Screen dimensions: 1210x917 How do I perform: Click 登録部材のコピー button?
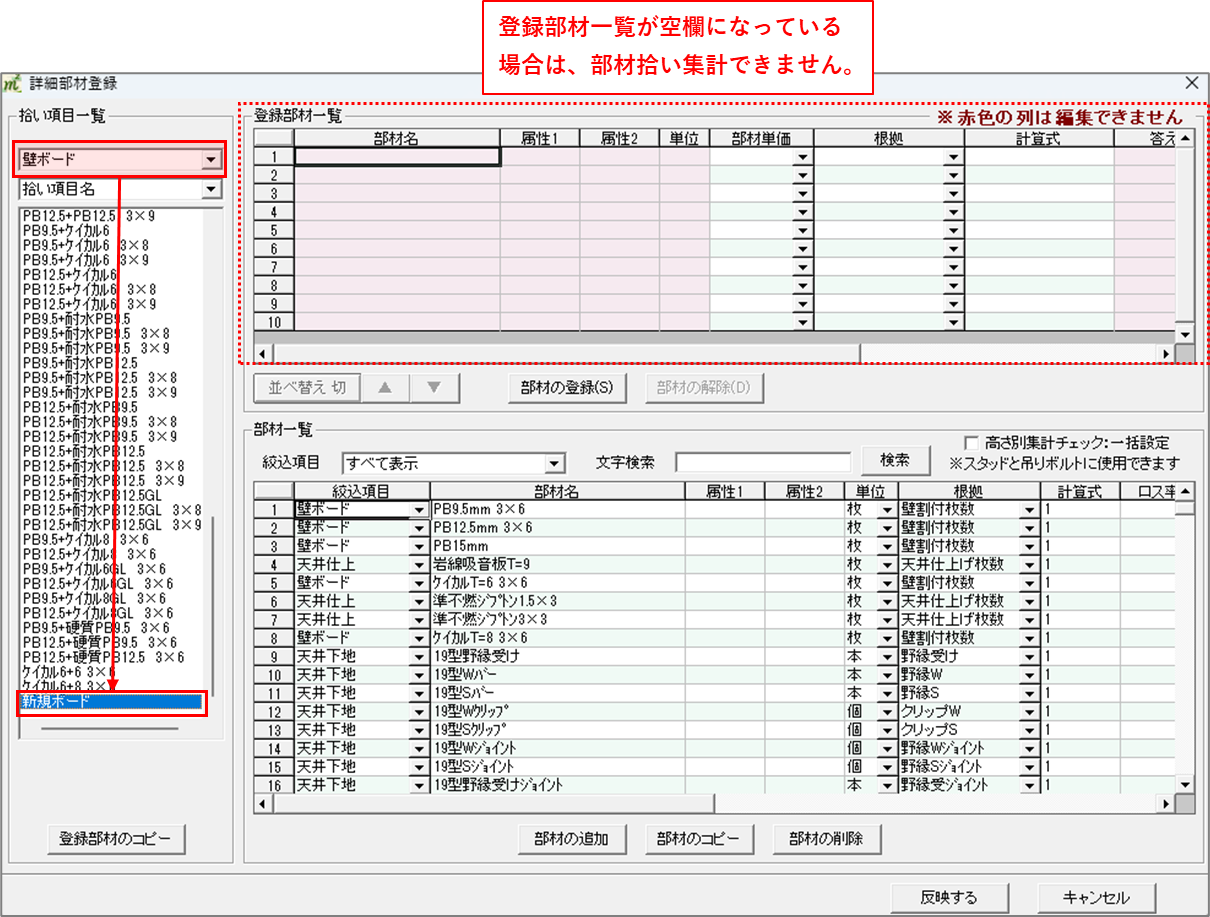point(116,839)
